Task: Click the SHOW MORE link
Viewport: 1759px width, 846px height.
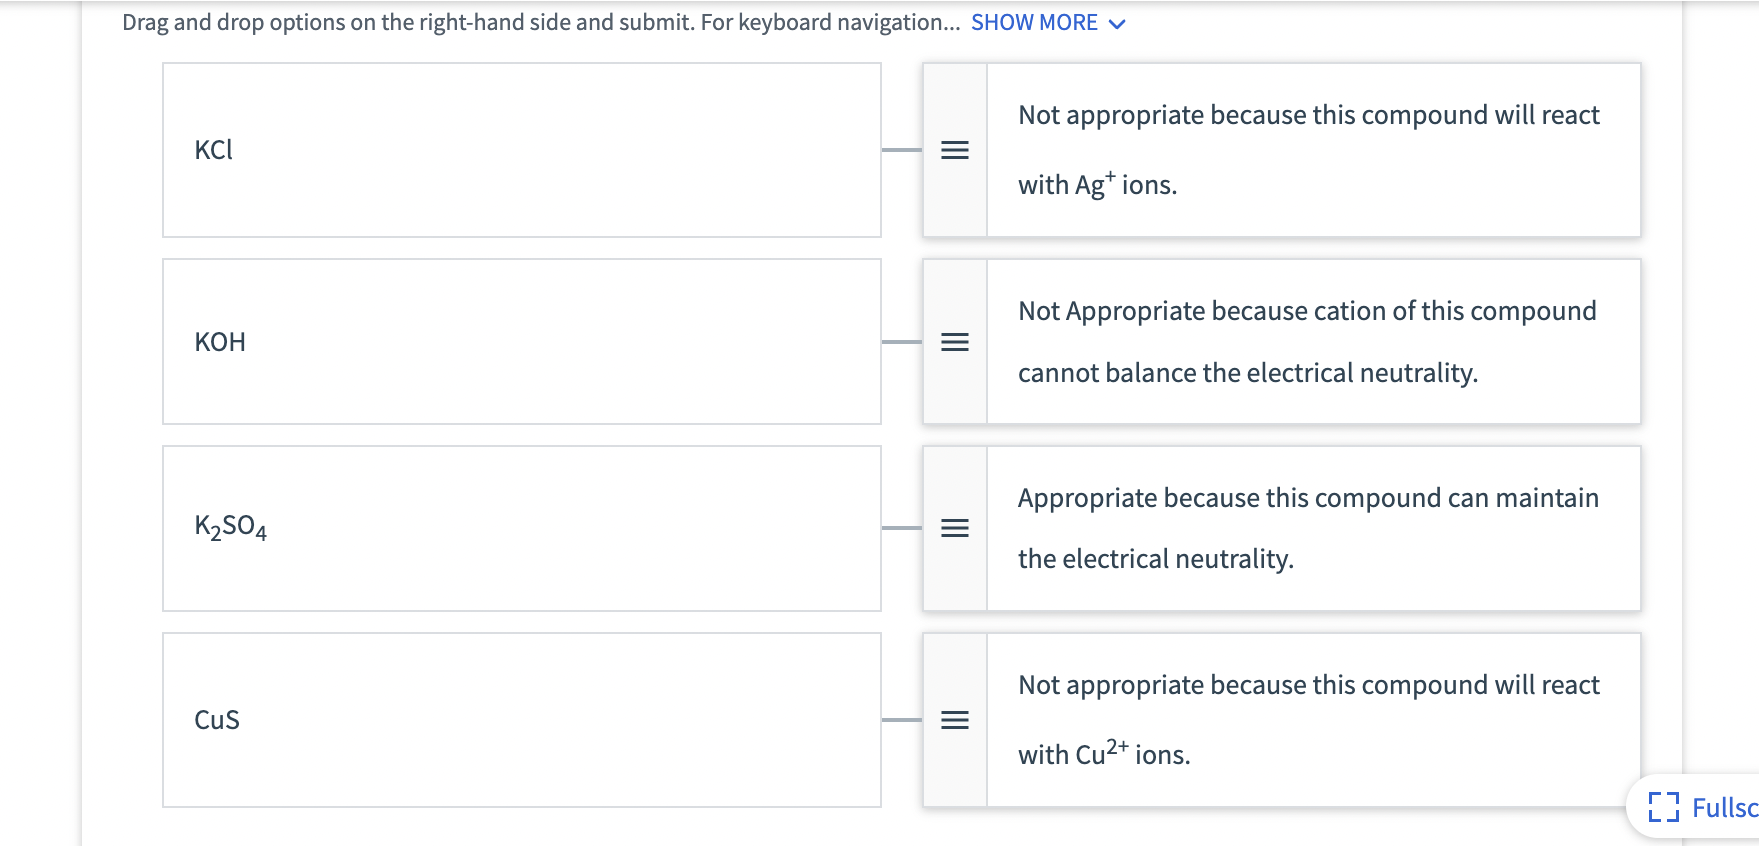Action: click(1034, 23)
